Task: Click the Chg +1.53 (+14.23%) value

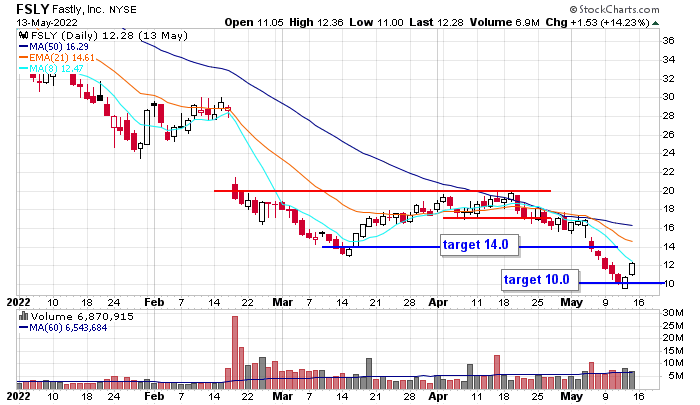Action: pos(597,22)
